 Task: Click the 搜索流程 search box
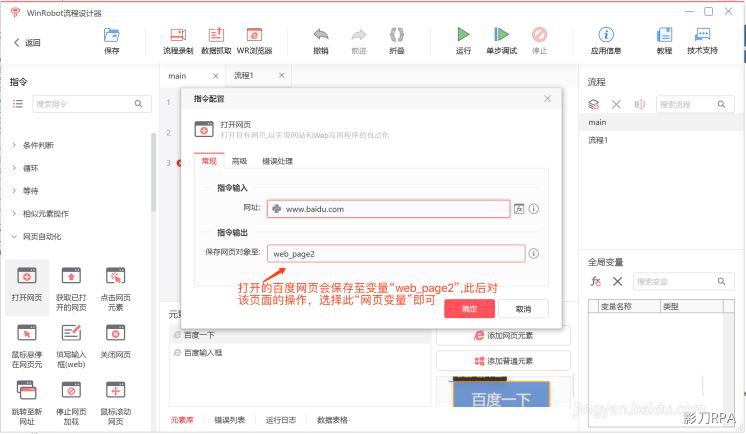(695, 104)
